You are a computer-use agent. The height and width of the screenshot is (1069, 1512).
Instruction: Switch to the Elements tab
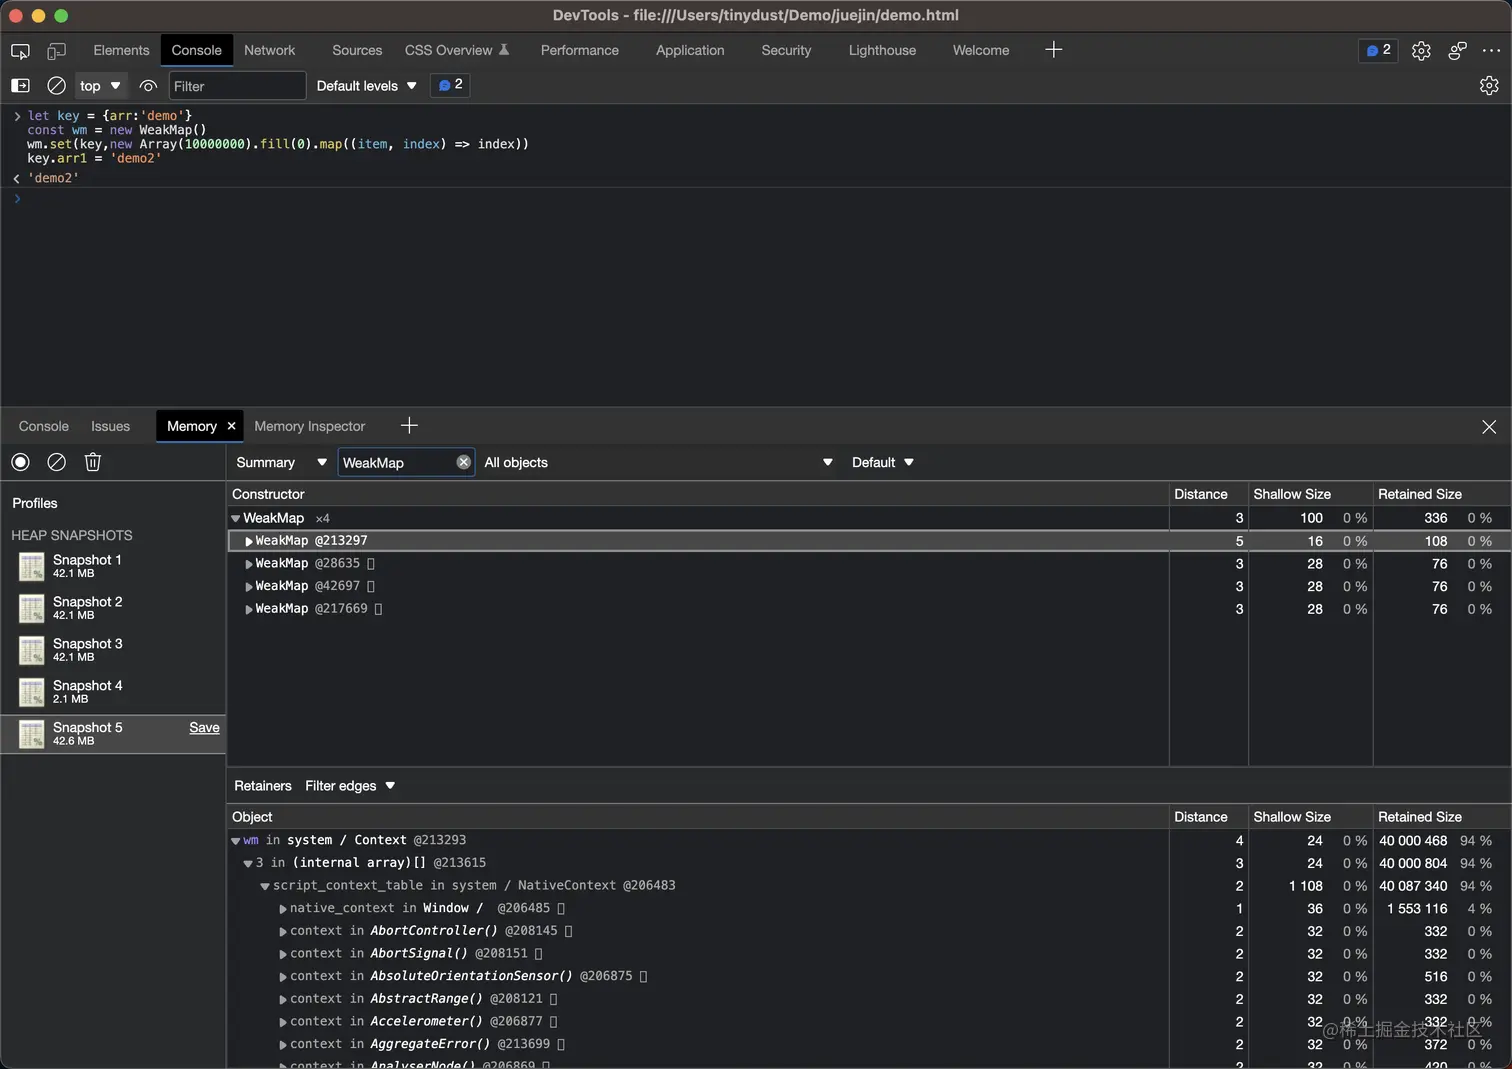click(121, 50)
